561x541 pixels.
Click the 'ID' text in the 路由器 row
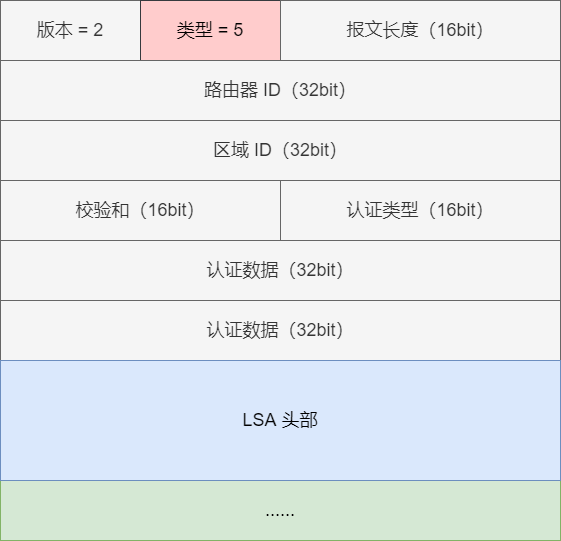click(x=272, y=90)
